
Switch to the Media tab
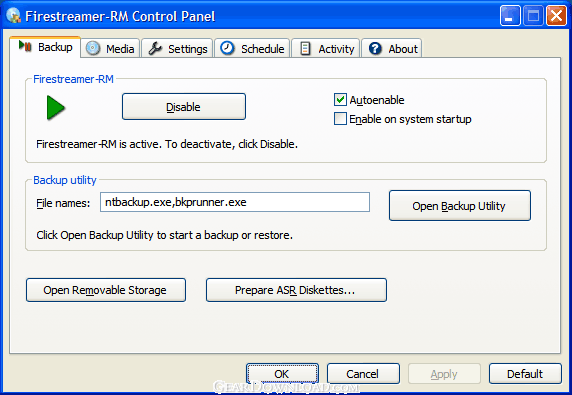tap(110, 49)
